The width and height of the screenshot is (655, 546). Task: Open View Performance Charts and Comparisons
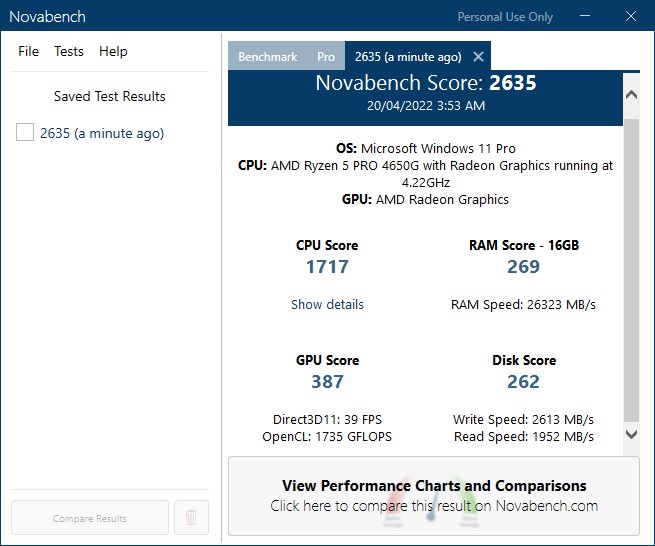pyautogui.click(x=434, y=495)
